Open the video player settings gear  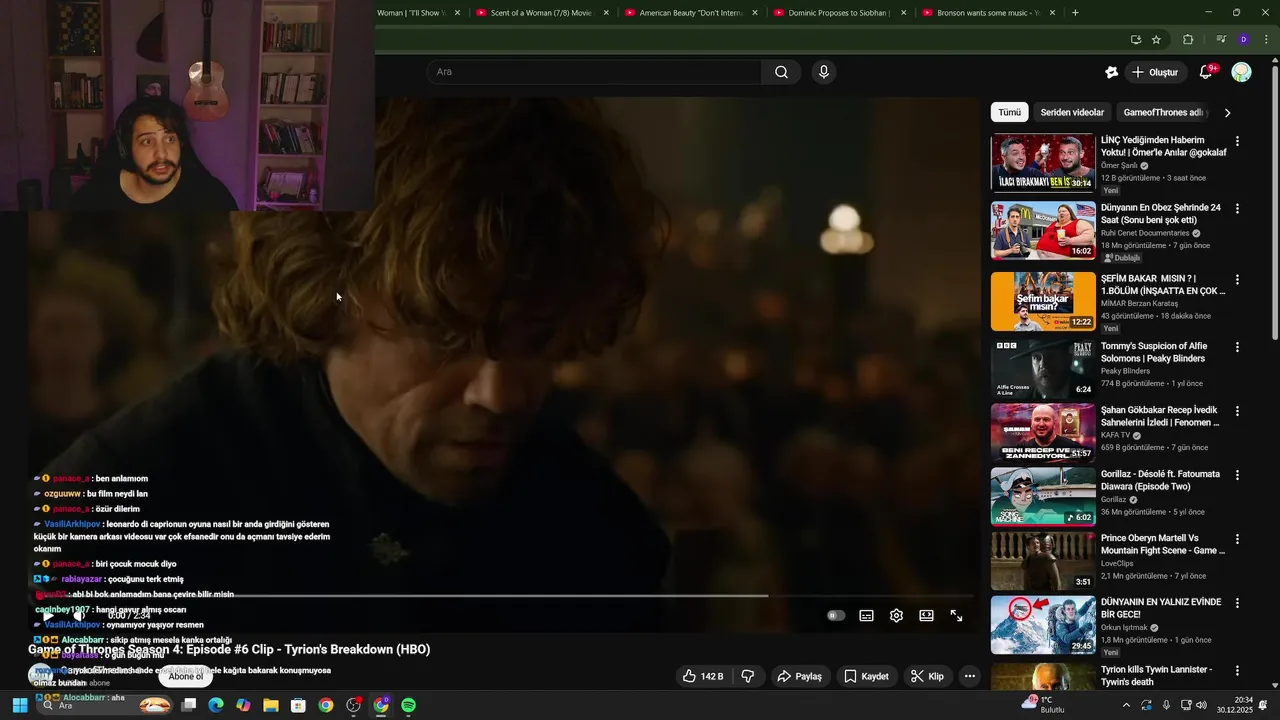pos(896,616)
